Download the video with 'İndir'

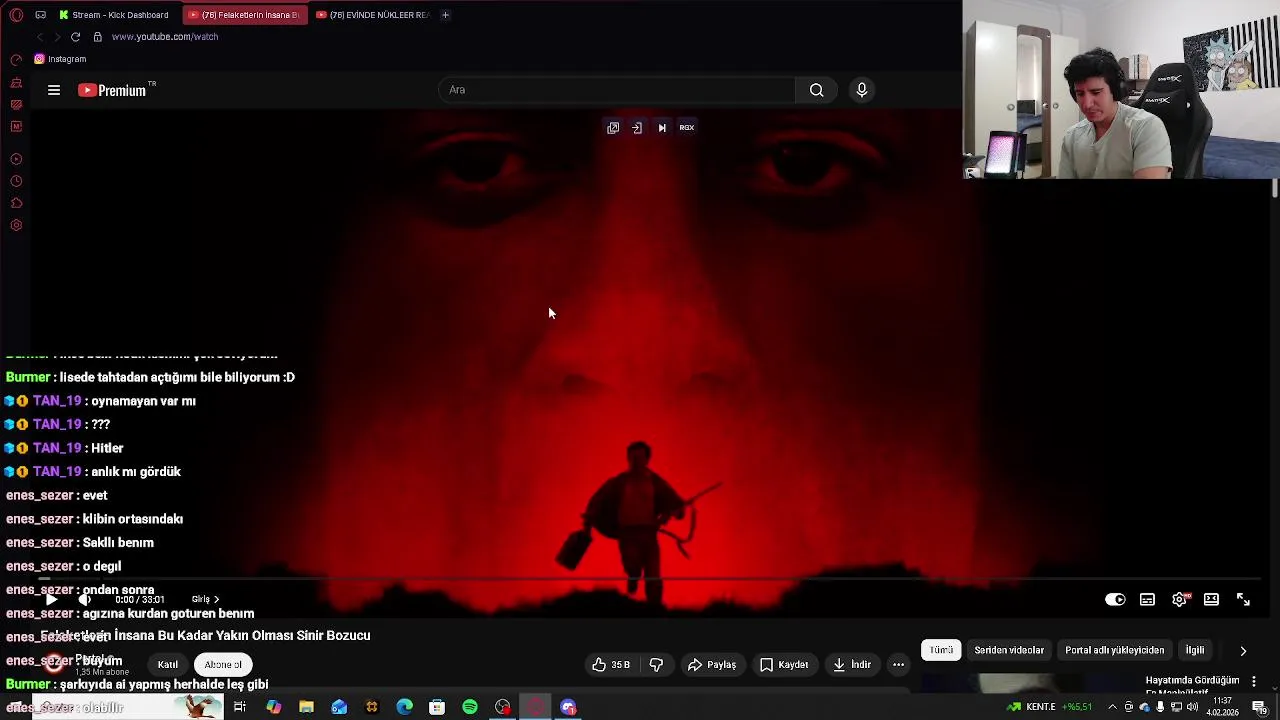tap(852, 665)
